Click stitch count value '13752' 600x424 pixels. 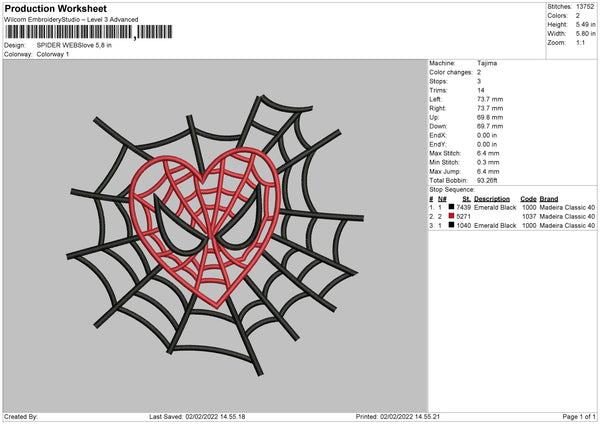[585, 7]
